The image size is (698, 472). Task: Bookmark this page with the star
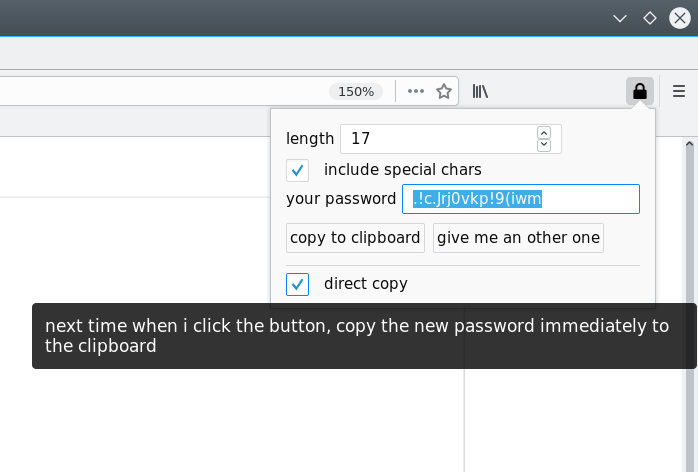tap(444, 91)
